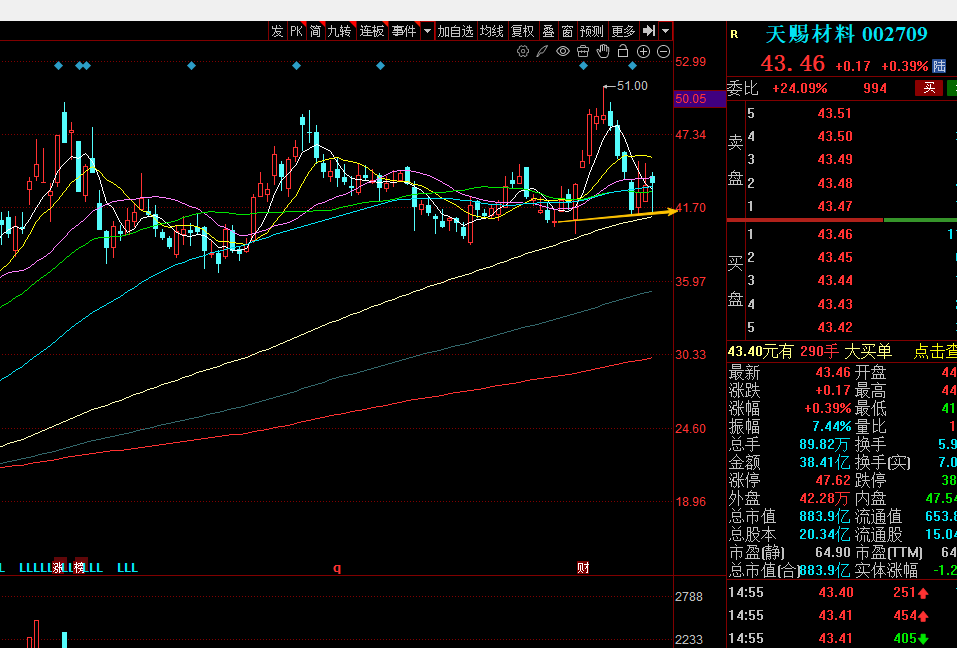Click the 发 toolbar button

[278, 31]
